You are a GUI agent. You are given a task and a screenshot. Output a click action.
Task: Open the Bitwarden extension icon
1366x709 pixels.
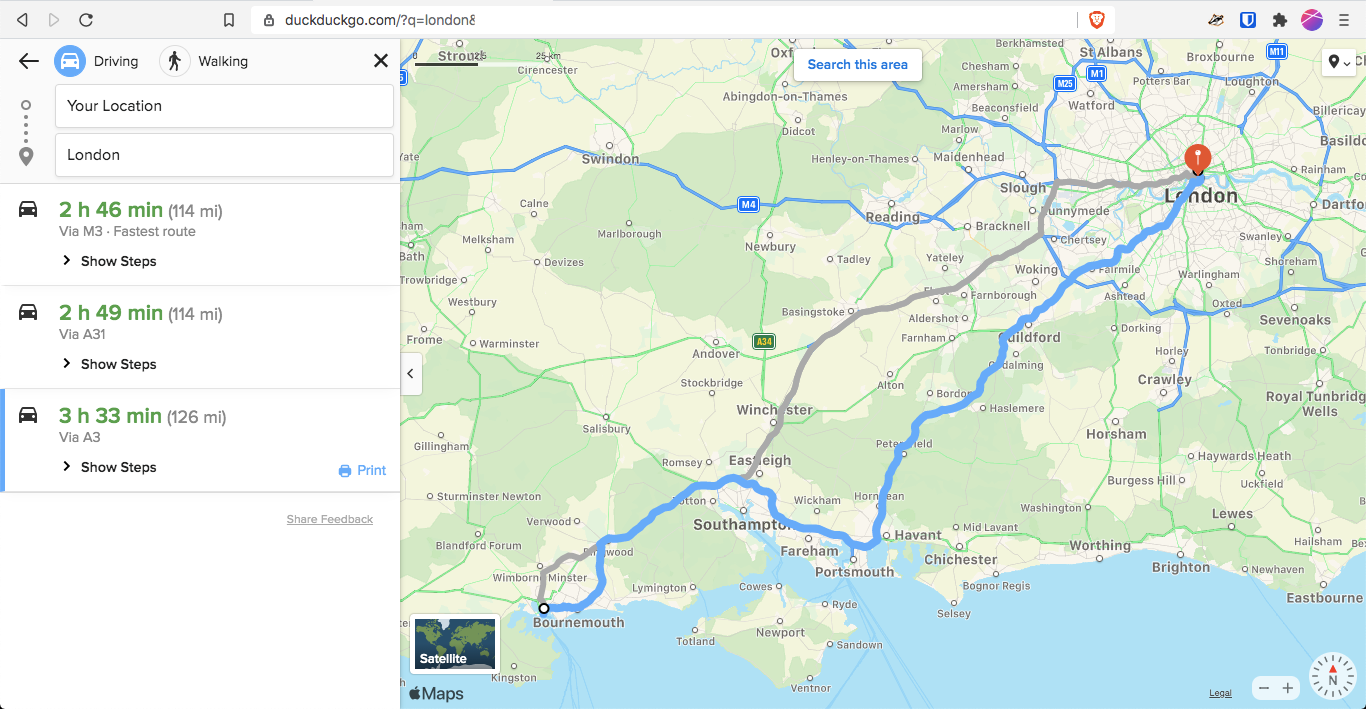1248,19
